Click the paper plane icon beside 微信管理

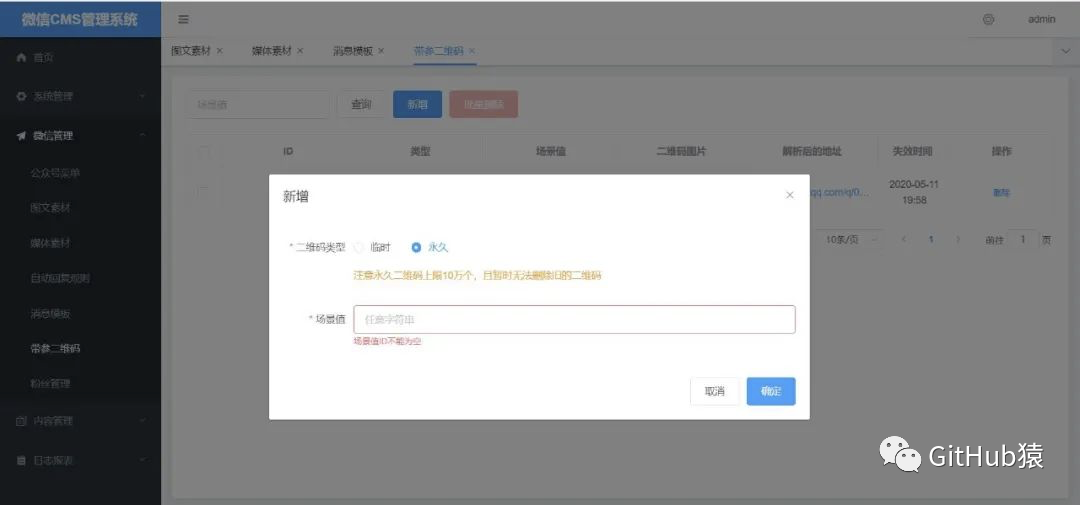coord(21,136)
